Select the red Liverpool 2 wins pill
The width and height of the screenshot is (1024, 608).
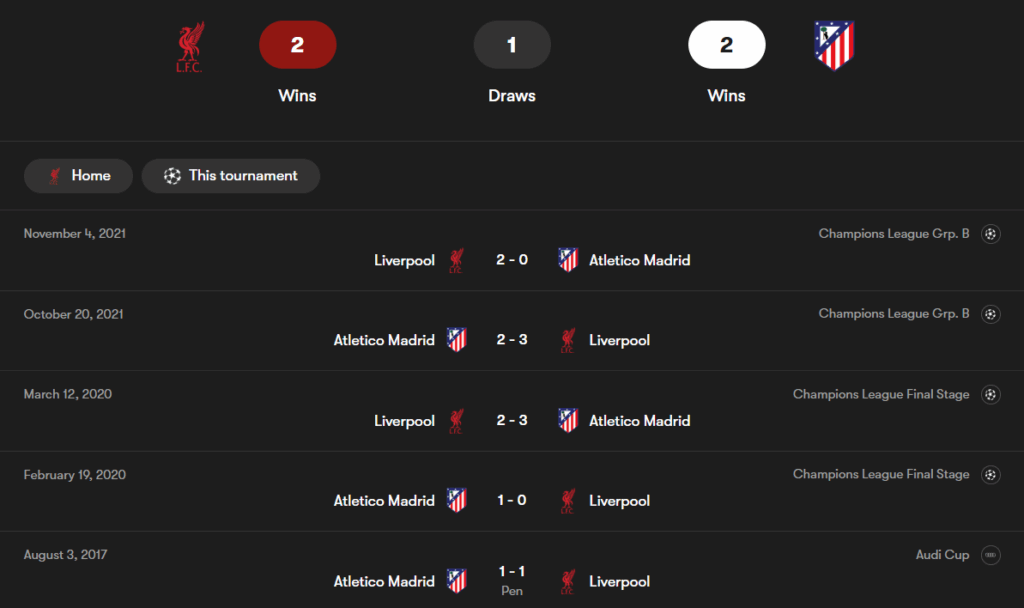297,44
